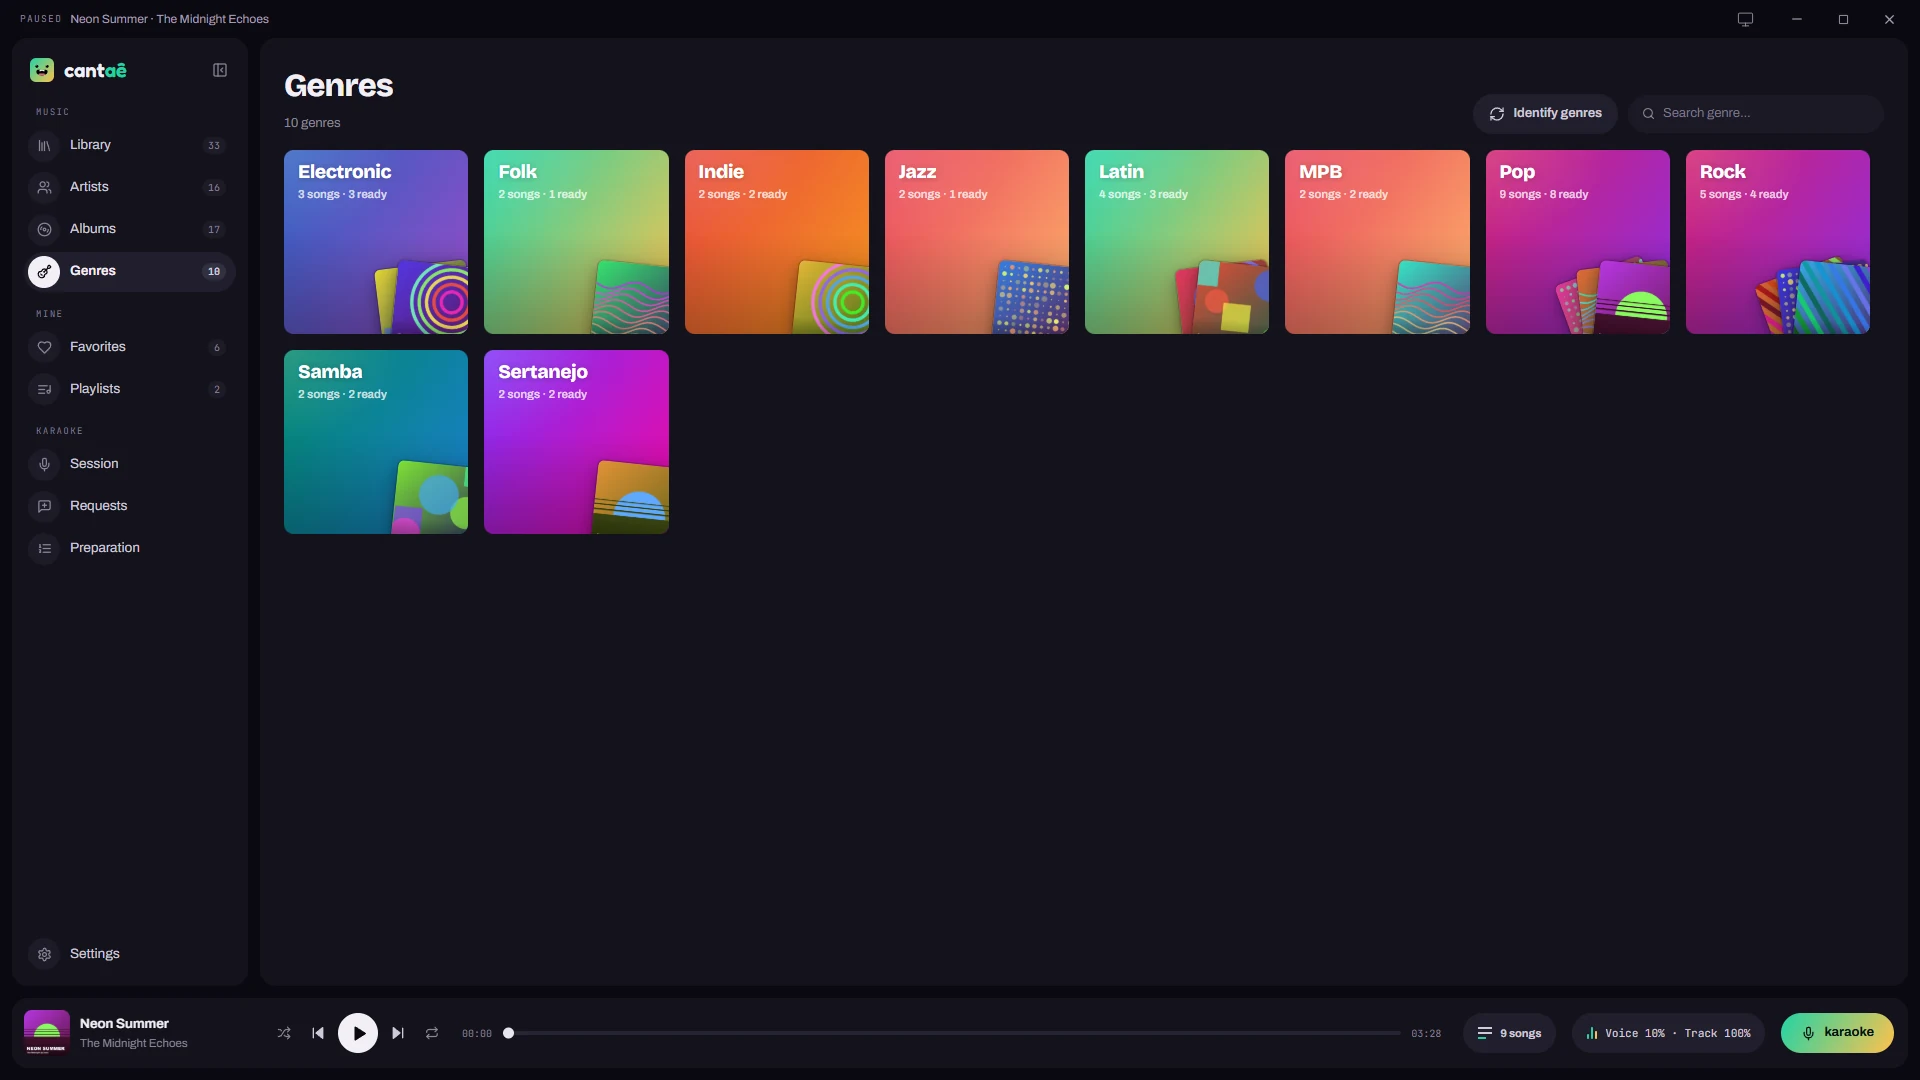Open the Settings gear
The height and width of the screenshot is (1080, 1920).
(131, 954)
